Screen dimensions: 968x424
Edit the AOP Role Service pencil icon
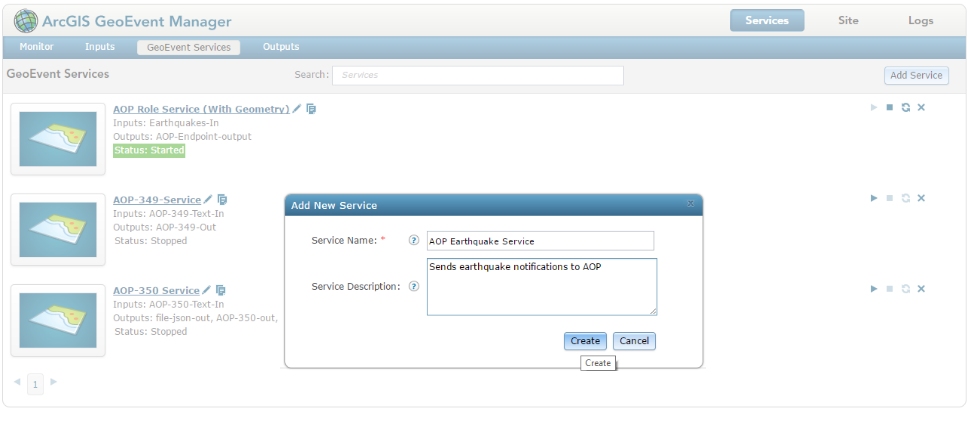pyautogui.click(x=297, y=109)
